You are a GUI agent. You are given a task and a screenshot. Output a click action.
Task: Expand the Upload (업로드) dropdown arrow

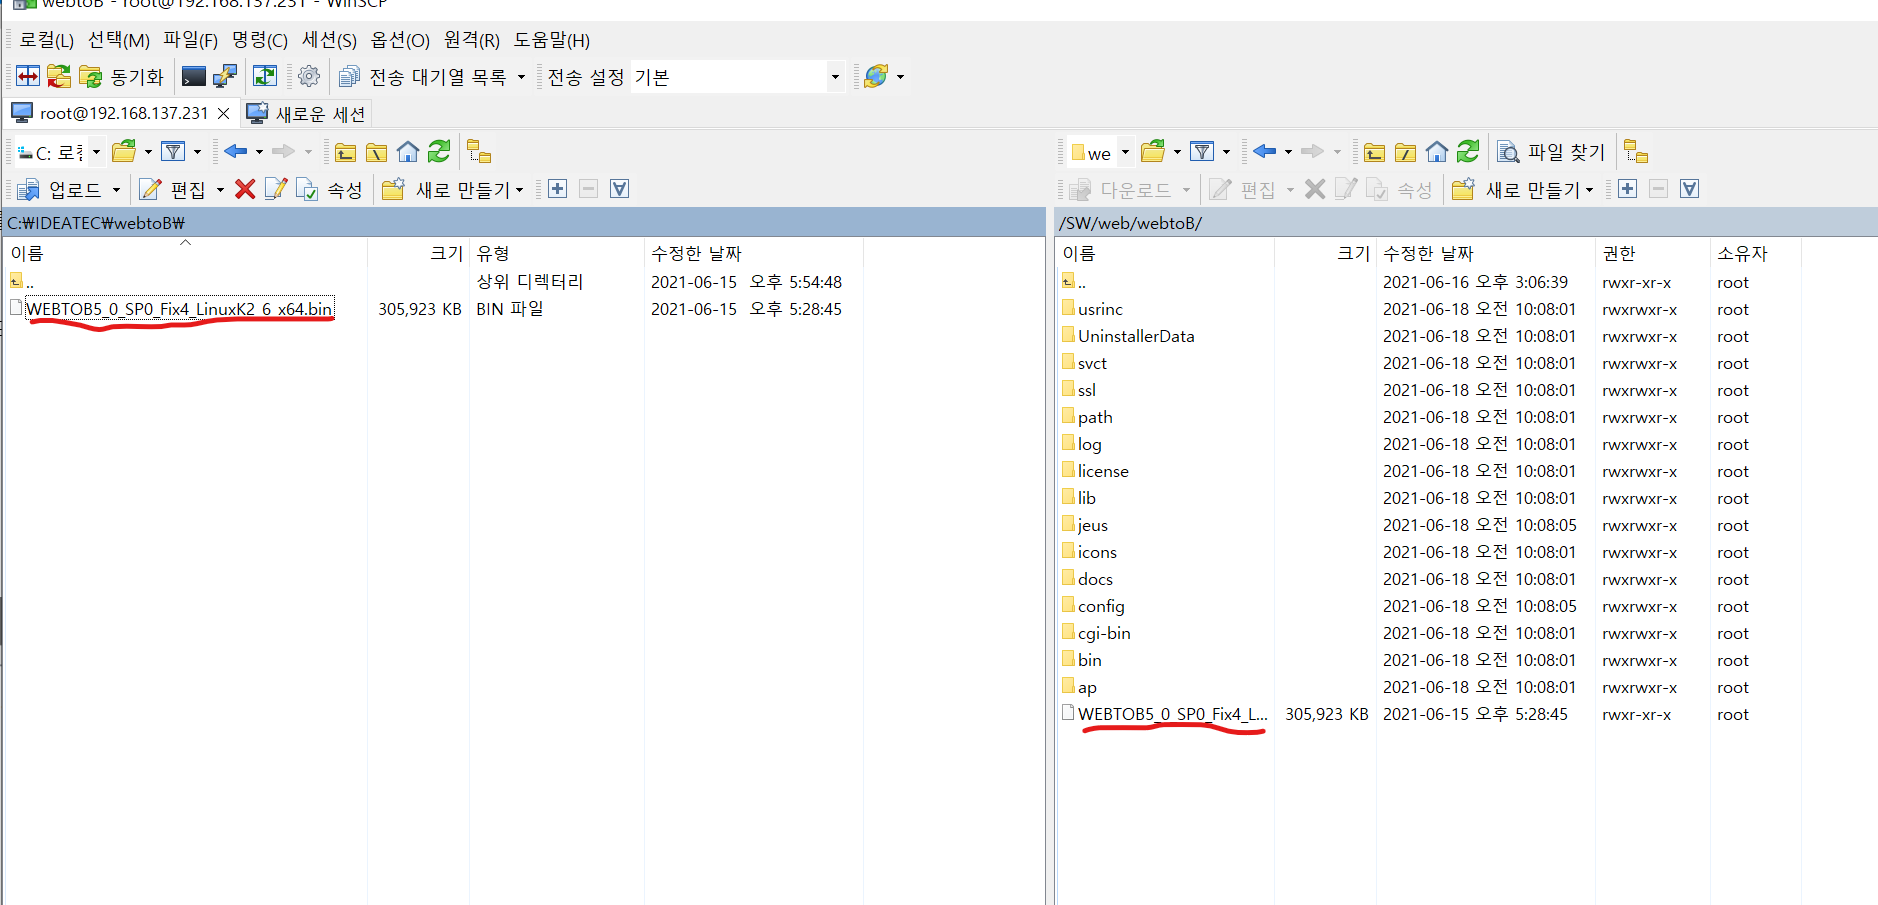pyautogui.click(x=116, y=189)
